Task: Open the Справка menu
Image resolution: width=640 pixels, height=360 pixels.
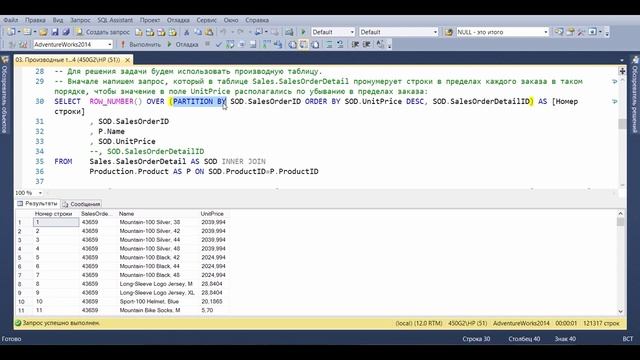Action: (257, 20)
